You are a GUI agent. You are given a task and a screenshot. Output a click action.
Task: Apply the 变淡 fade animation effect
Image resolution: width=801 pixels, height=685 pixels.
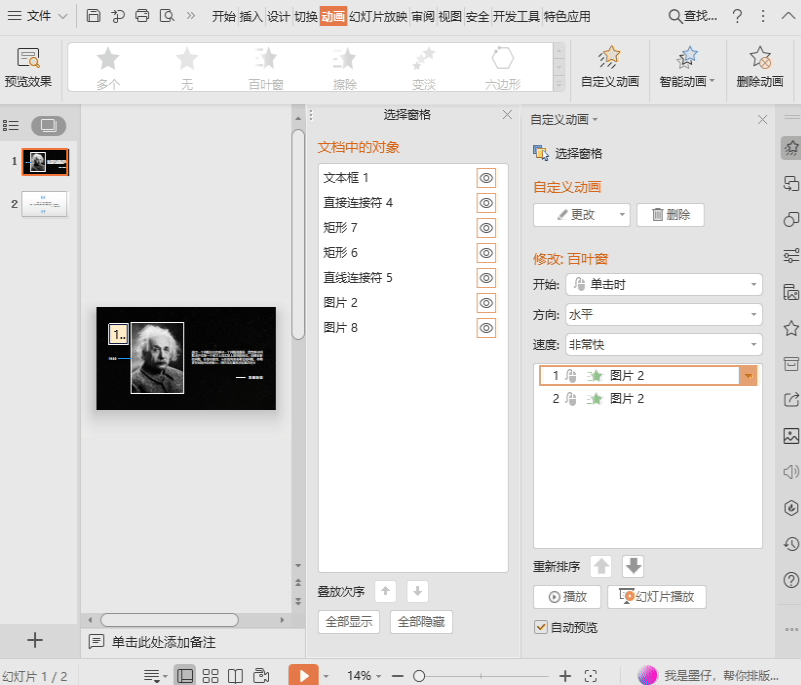tap(424, 68)
